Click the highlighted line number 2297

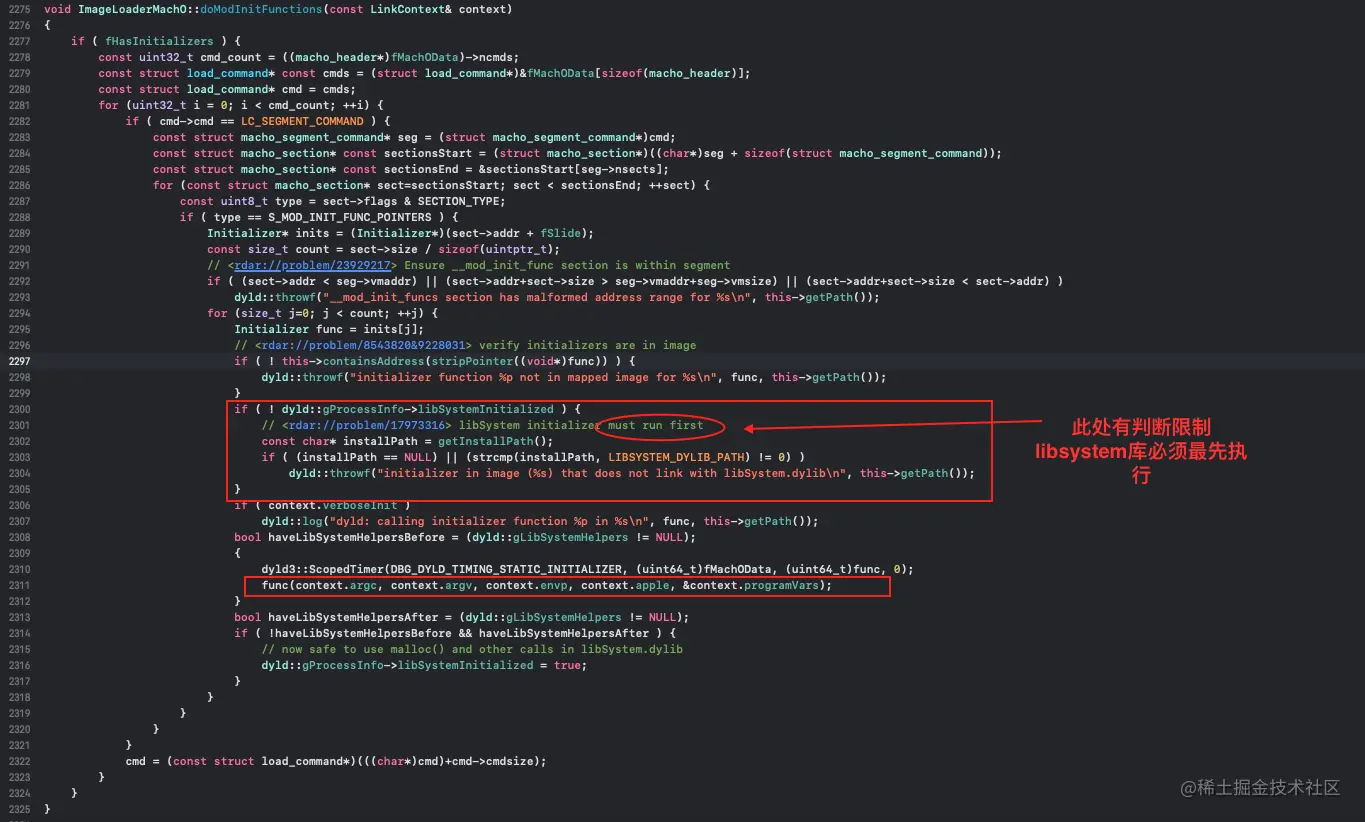(18, 361)
